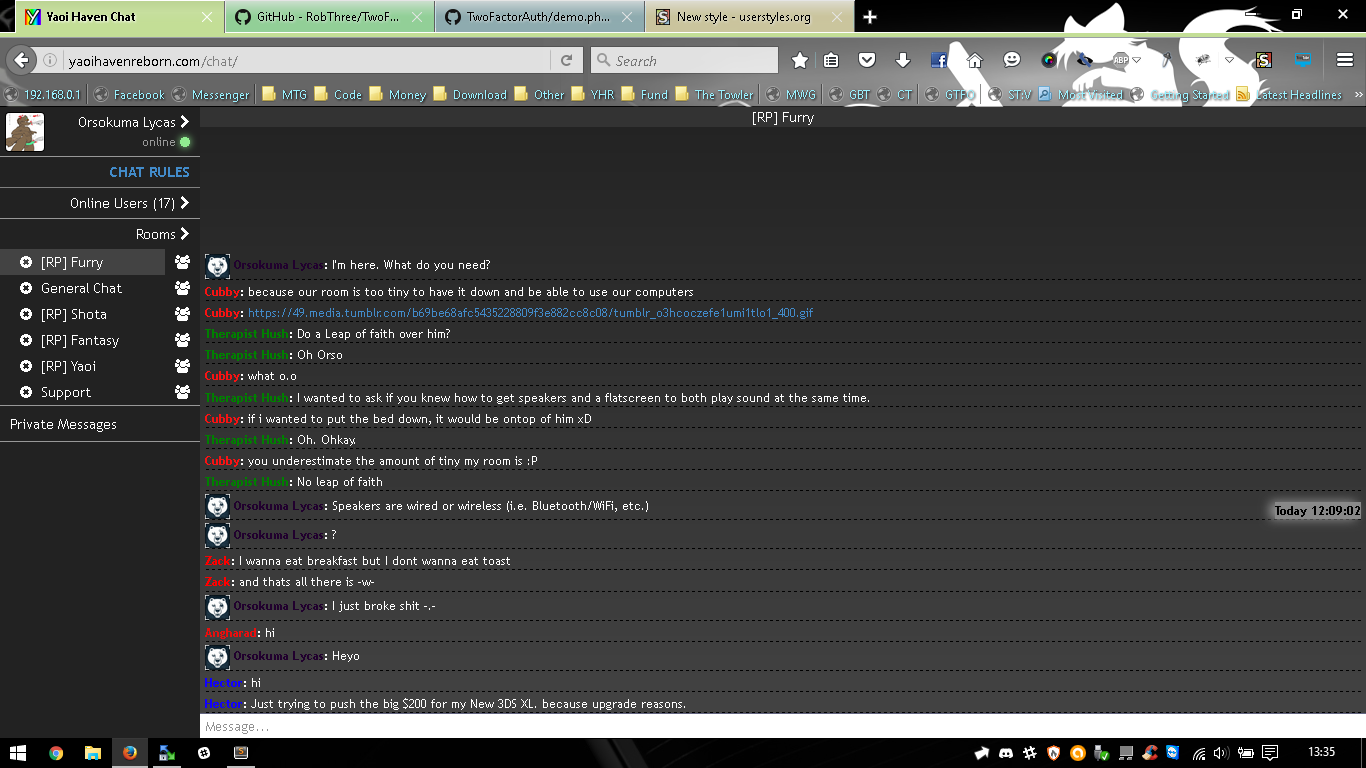Open users icon for [RP] Shota room
The width and height of the screenshot is (1366, 768).
point(182,314)
